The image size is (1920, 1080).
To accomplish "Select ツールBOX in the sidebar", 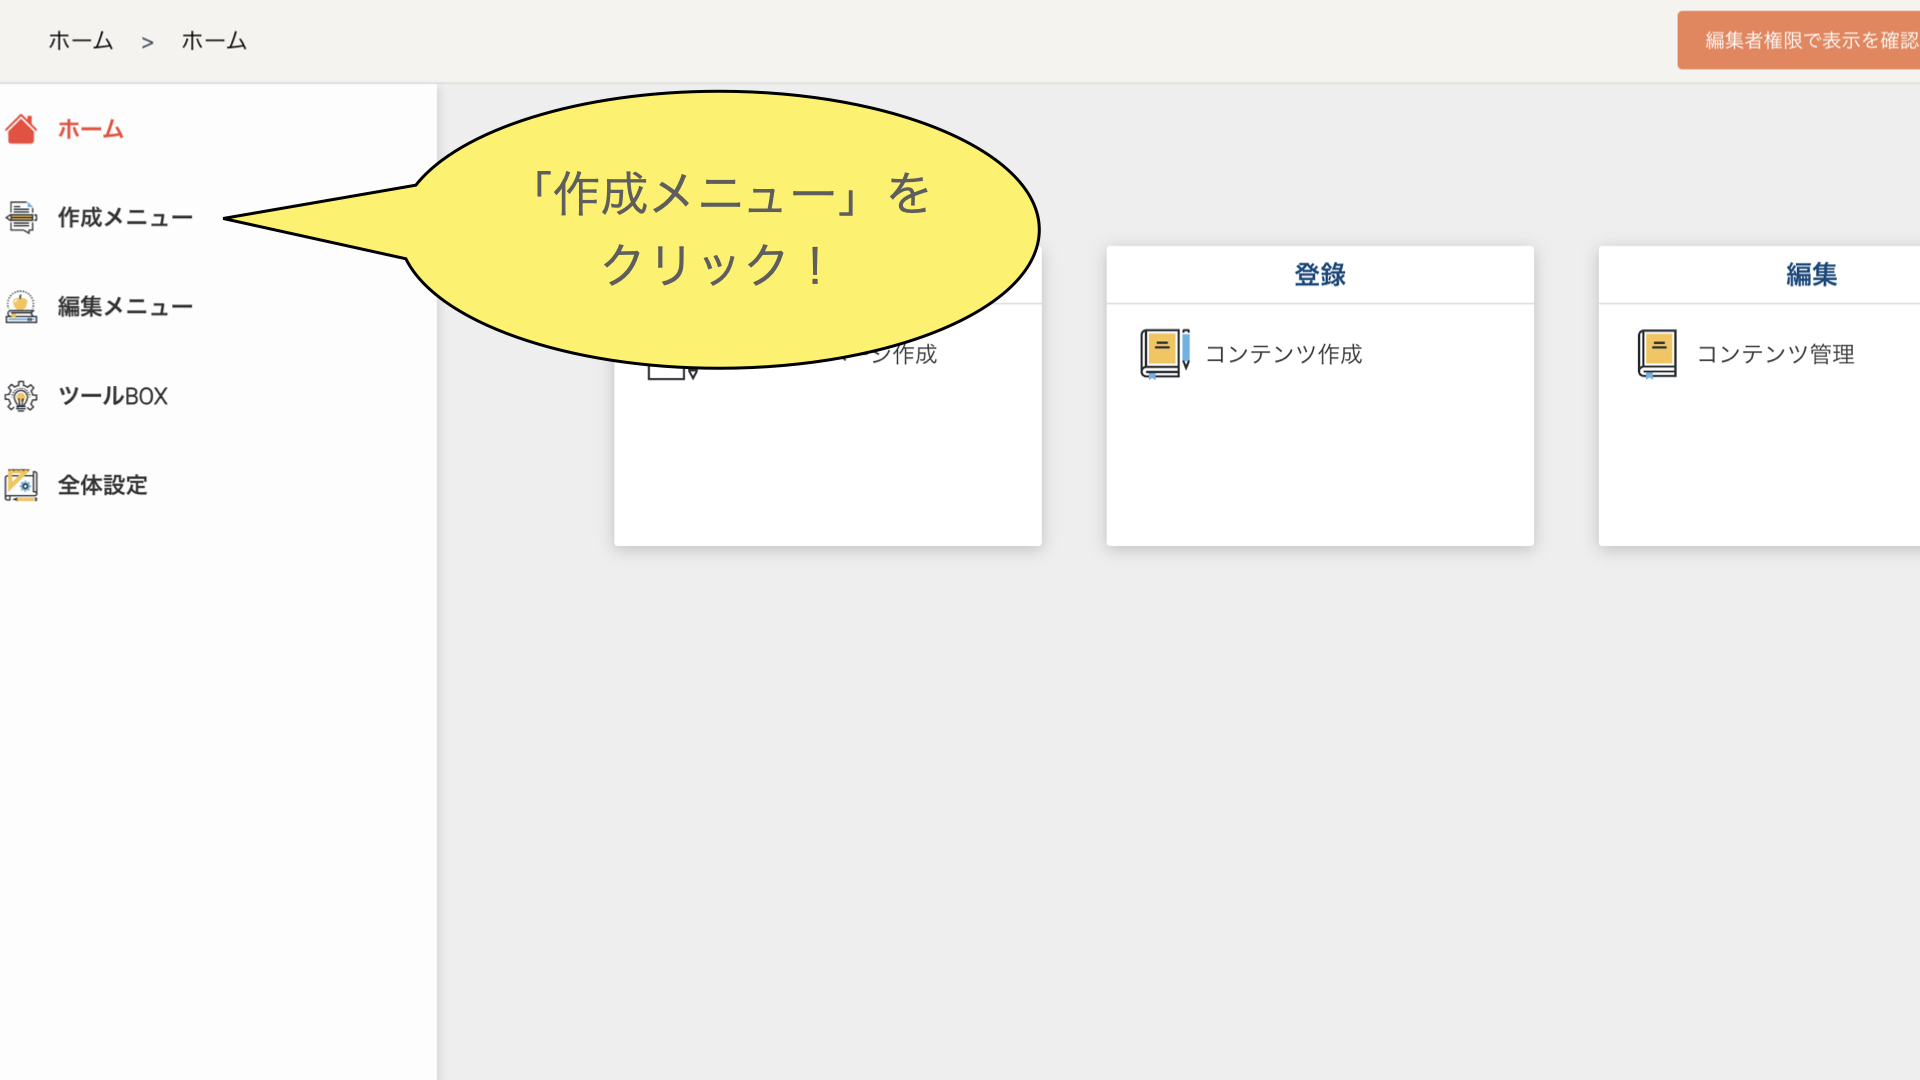I will 112,396.
